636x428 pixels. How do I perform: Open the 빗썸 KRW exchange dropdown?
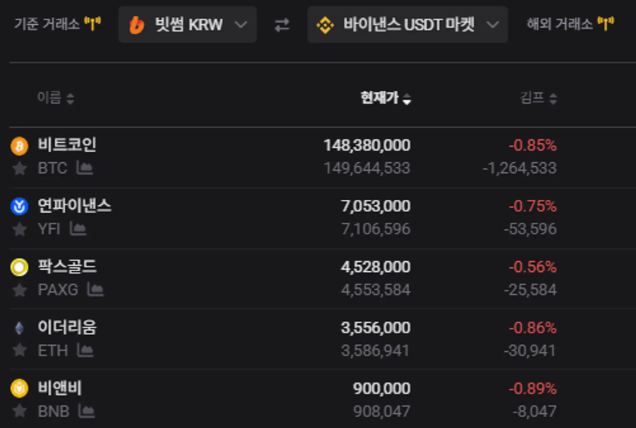pyautogui.click(x=187, y=25)
